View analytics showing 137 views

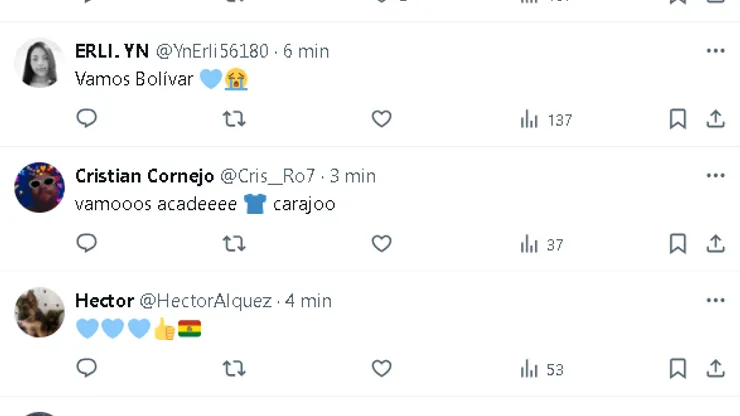point(546,120)
